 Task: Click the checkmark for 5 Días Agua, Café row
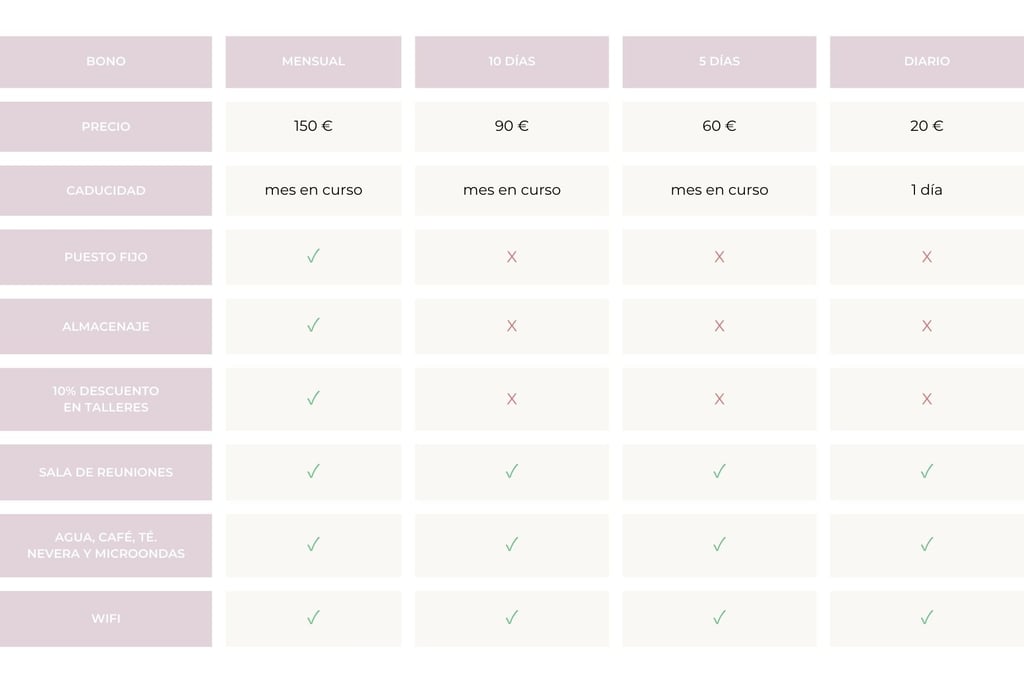[719, 545]
